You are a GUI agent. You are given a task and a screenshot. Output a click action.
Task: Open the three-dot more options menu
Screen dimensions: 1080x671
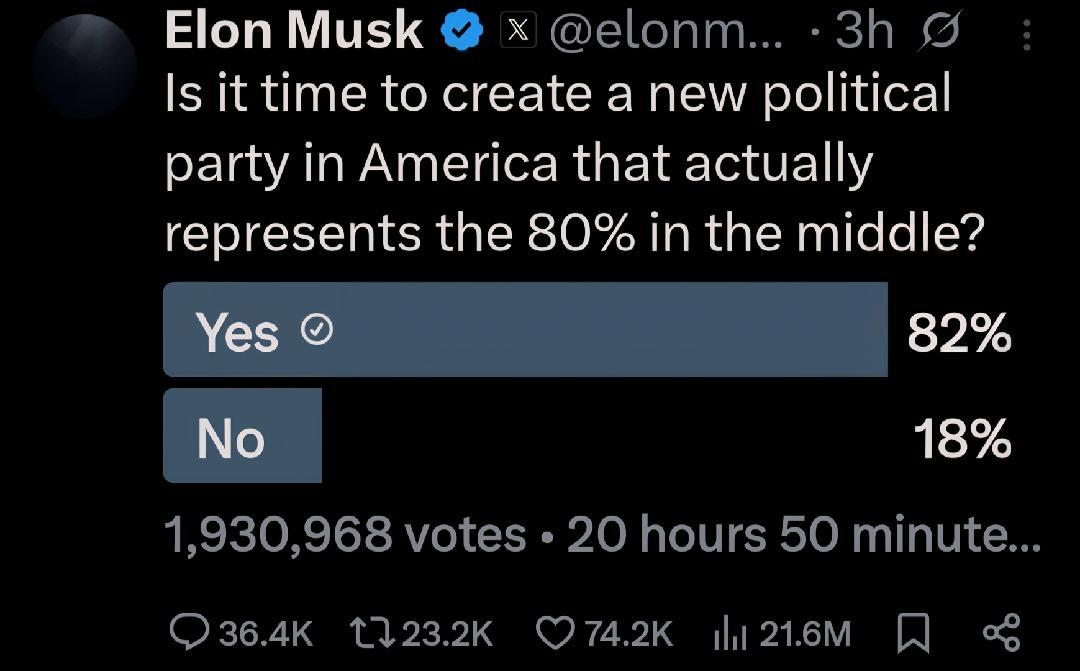click(1027, 36)
